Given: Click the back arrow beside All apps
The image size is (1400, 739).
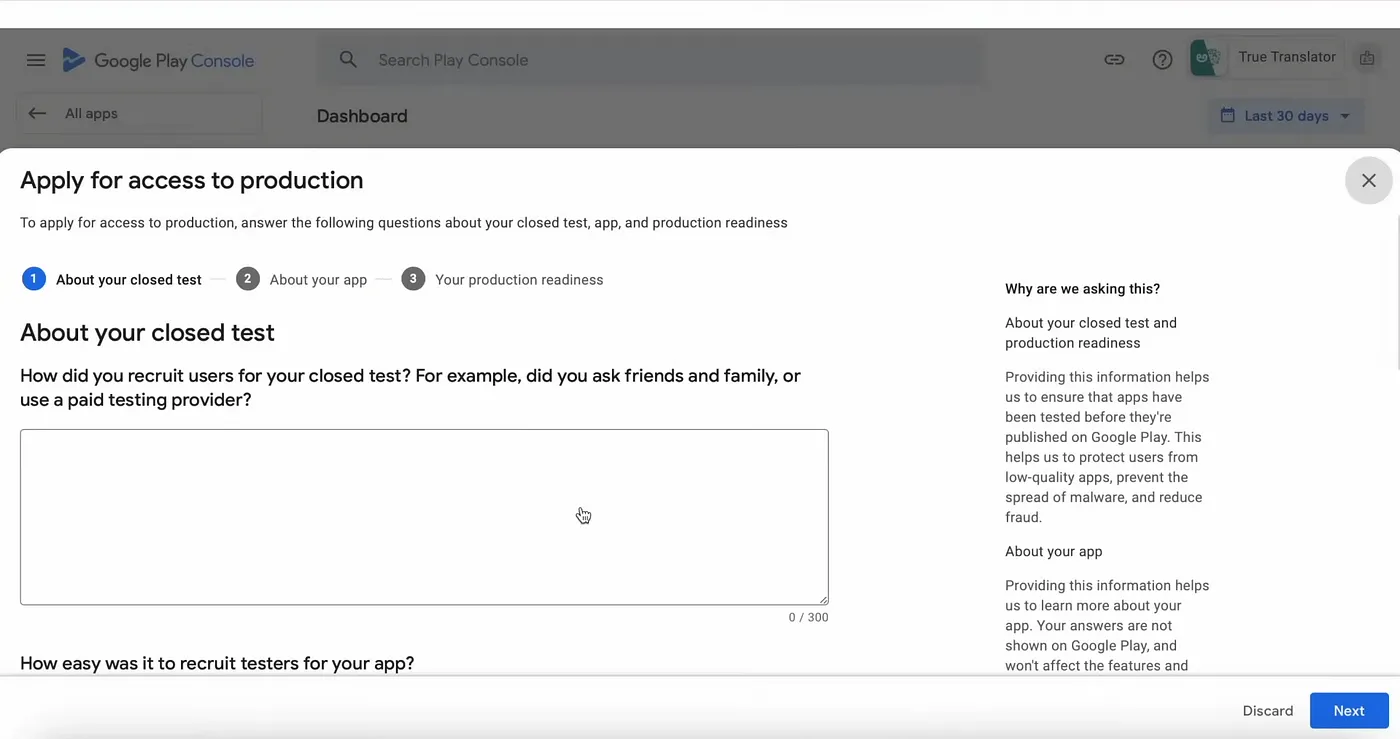Looking at the screenshot, I should click(37, 114).
